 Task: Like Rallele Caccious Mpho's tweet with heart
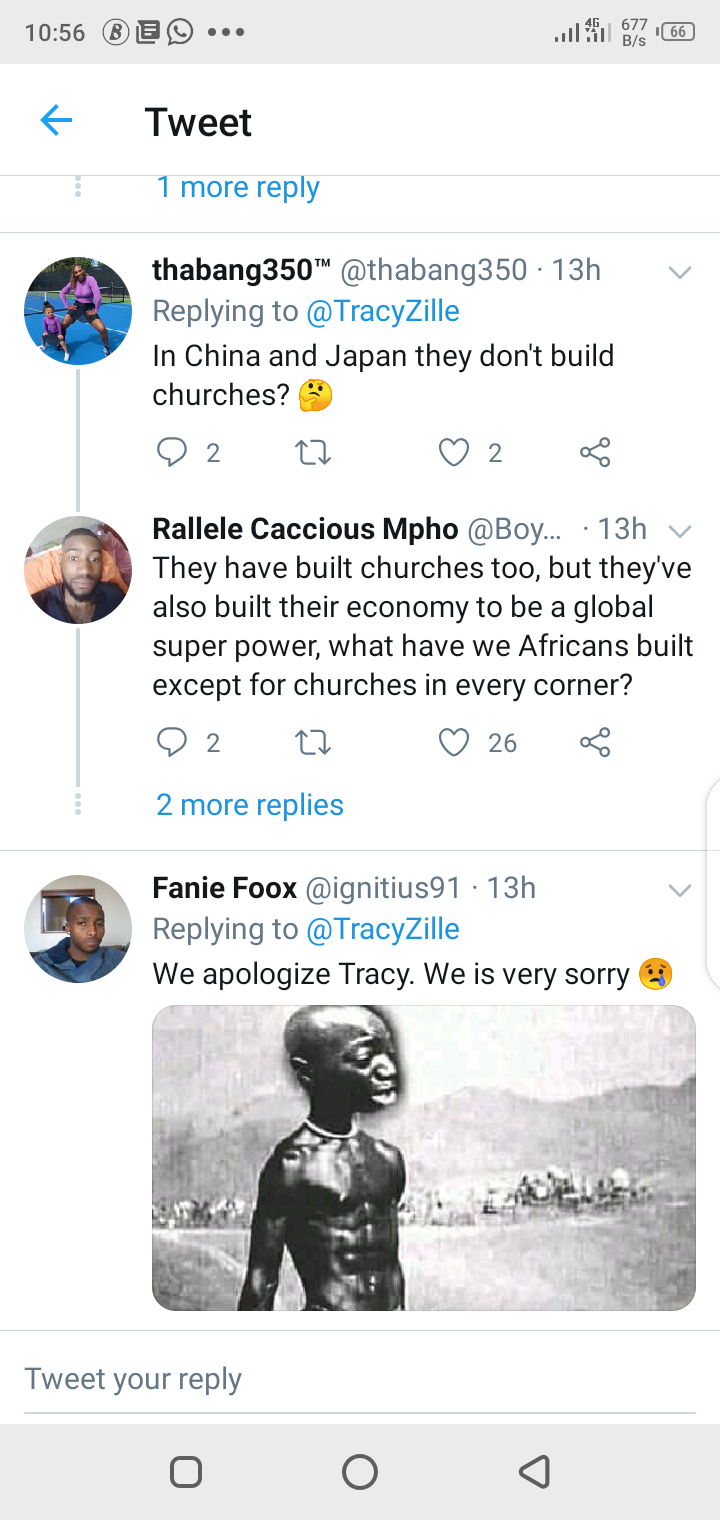click(x=454, y=742)
